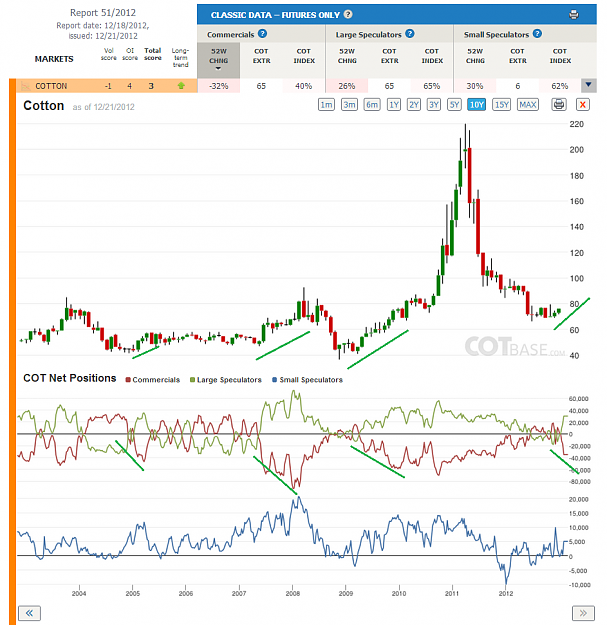Click the green long-term trend arrow
This screenshot has width=607, height=625.
pos(181,86)
